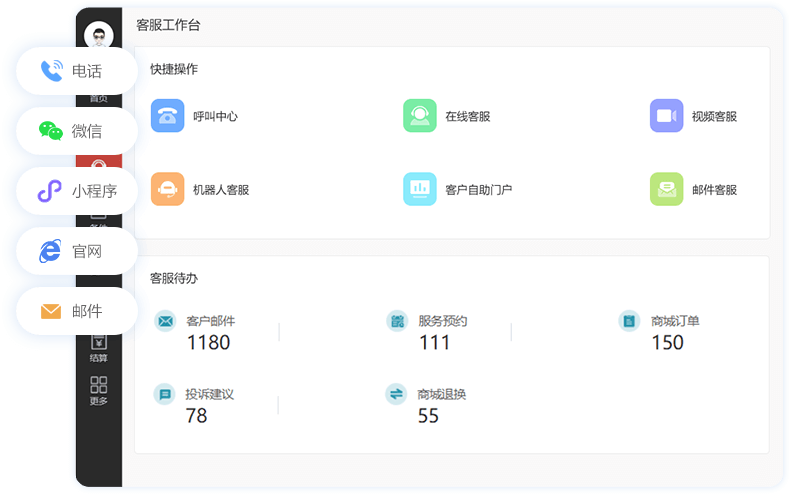Viewport: 790px width, 494px height.
Task: Click the blue IE browser icon
Action: click(50, 251)
